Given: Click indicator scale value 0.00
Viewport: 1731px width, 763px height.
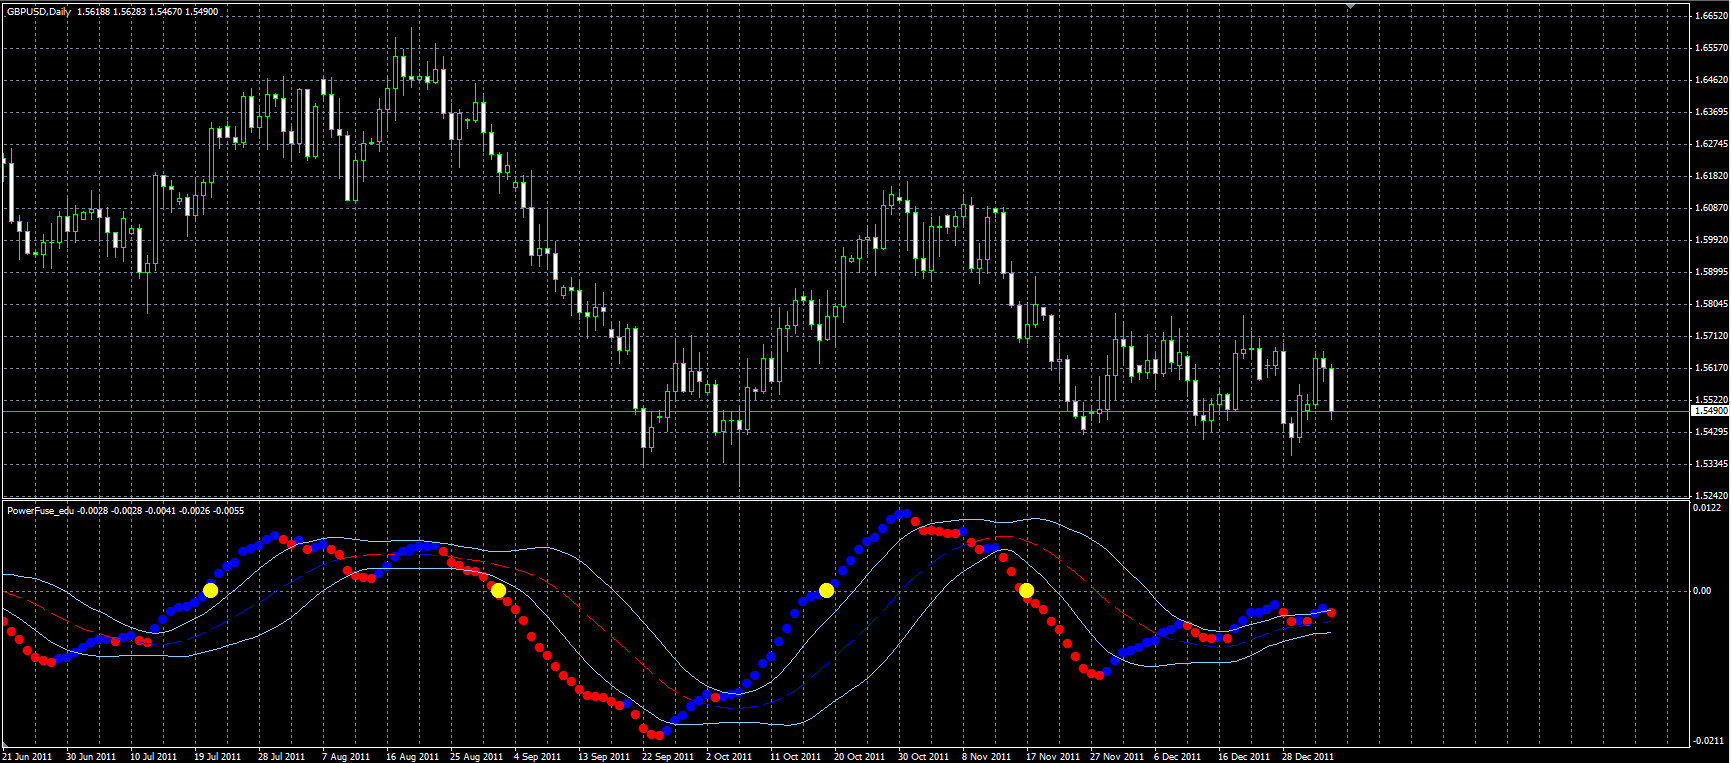Looking at the screenshot, I should (1702, 591).
